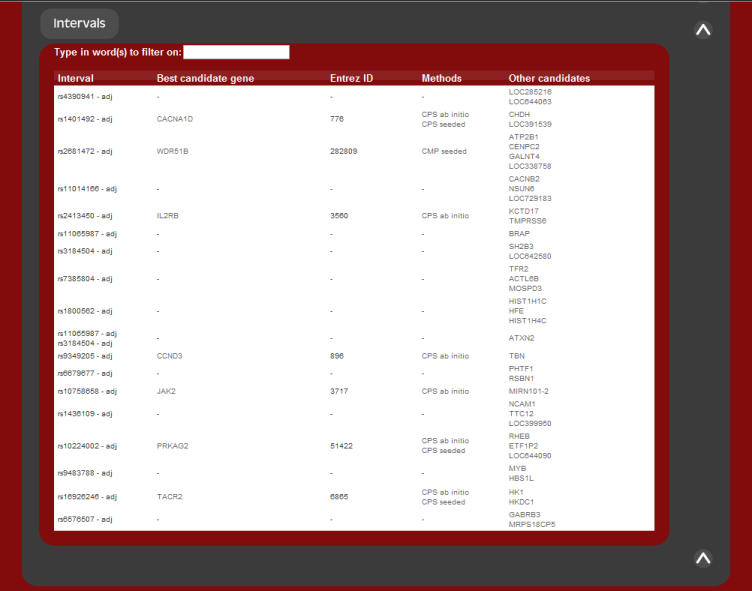
Task: Click candidate MOSPD3
Action: 525,288
